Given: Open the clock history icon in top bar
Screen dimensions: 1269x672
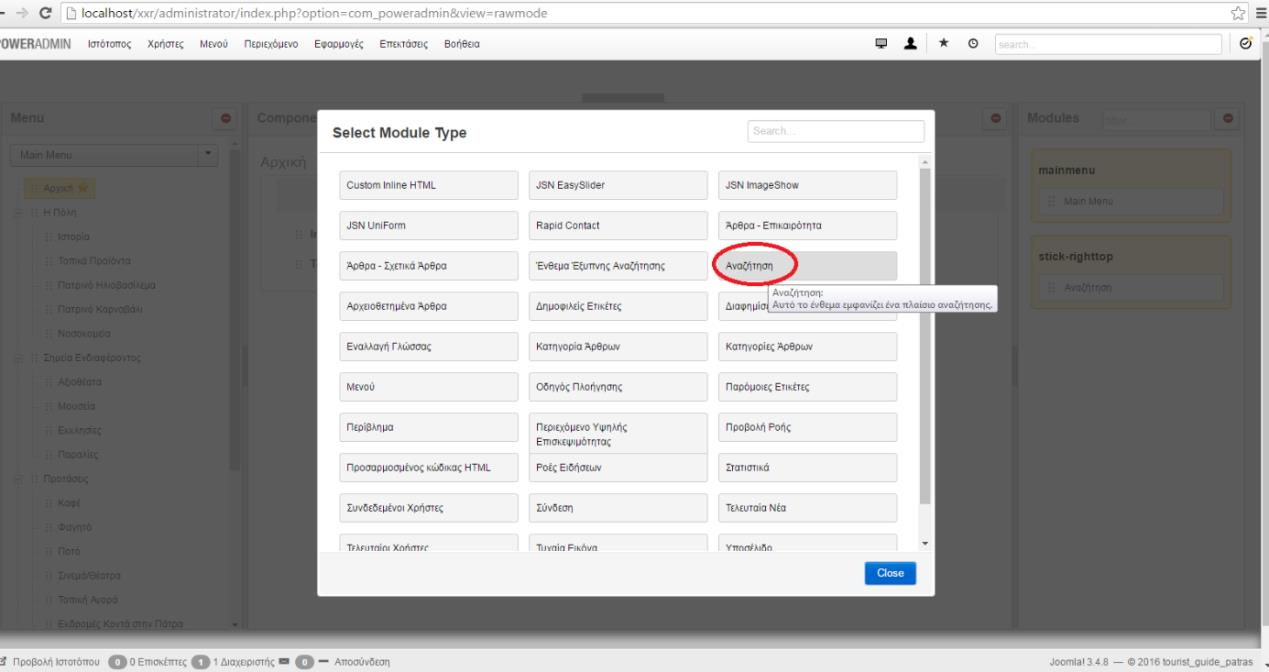Looking at the screenshot, I should pyautogui.click(x=974, y=44).
